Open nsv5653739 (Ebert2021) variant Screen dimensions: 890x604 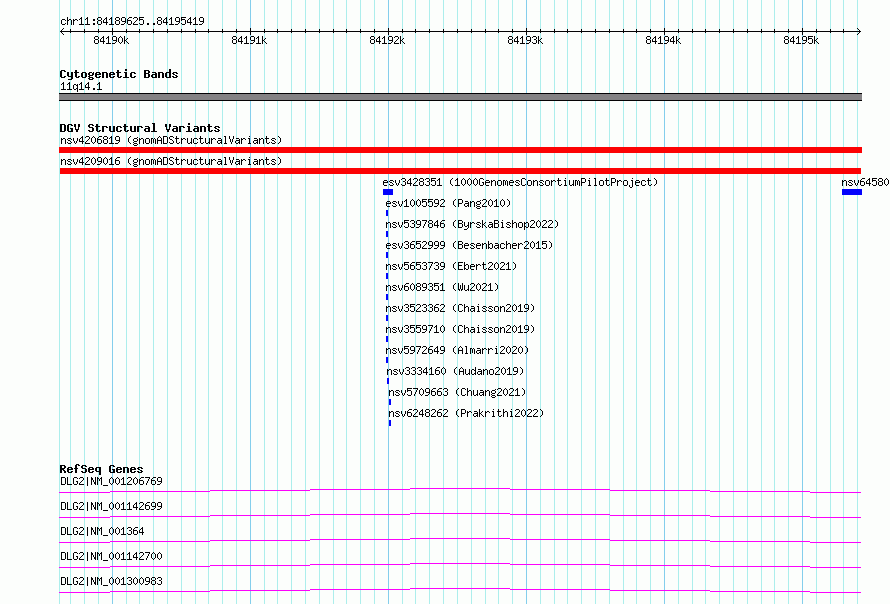(451, 266)
